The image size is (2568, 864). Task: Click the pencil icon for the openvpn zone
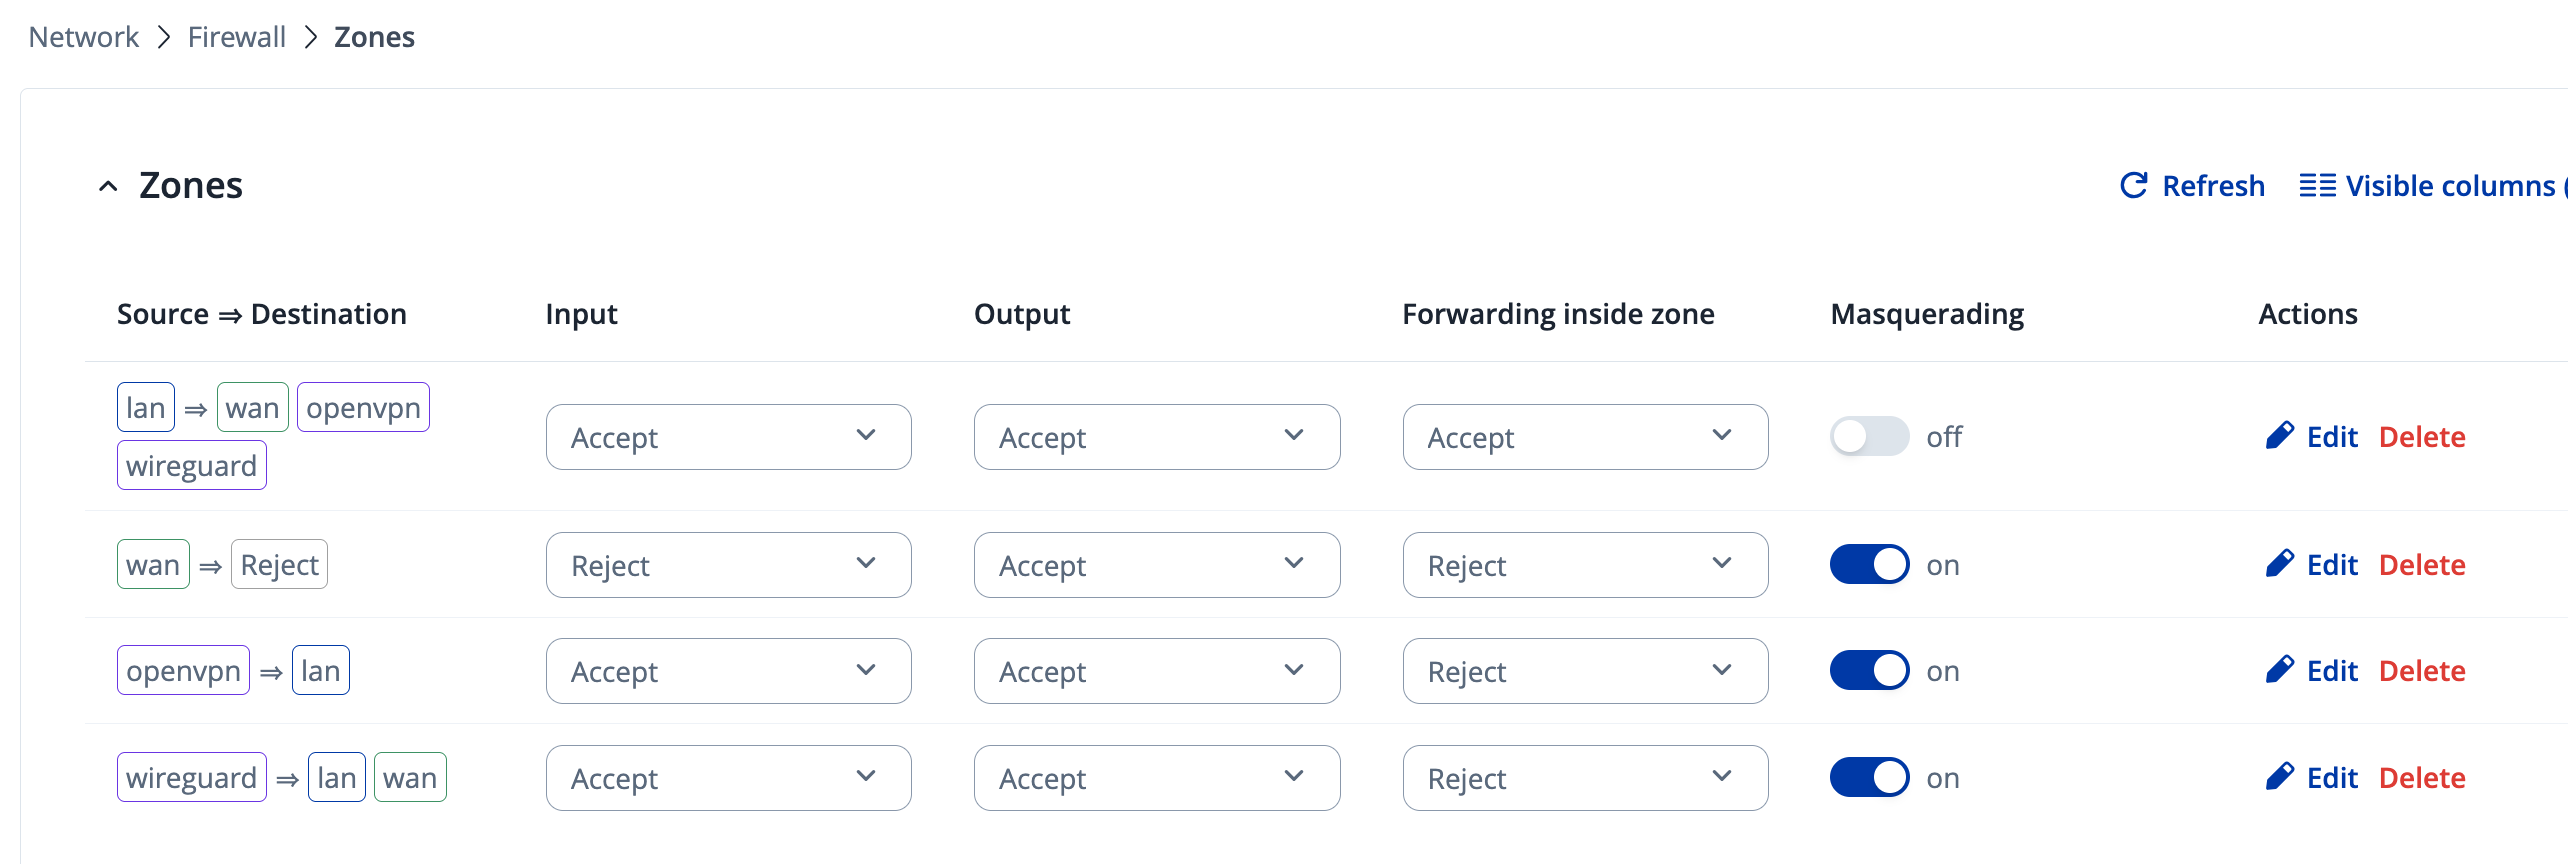[x=2280, y=670]
